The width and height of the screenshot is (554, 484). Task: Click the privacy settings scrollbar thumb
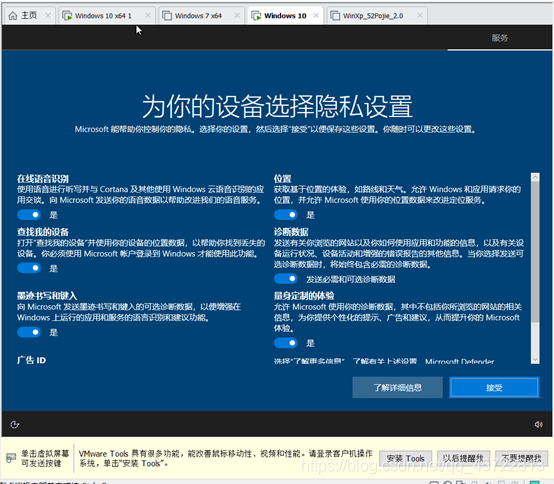pyautogui.click(x=535, y=252)
